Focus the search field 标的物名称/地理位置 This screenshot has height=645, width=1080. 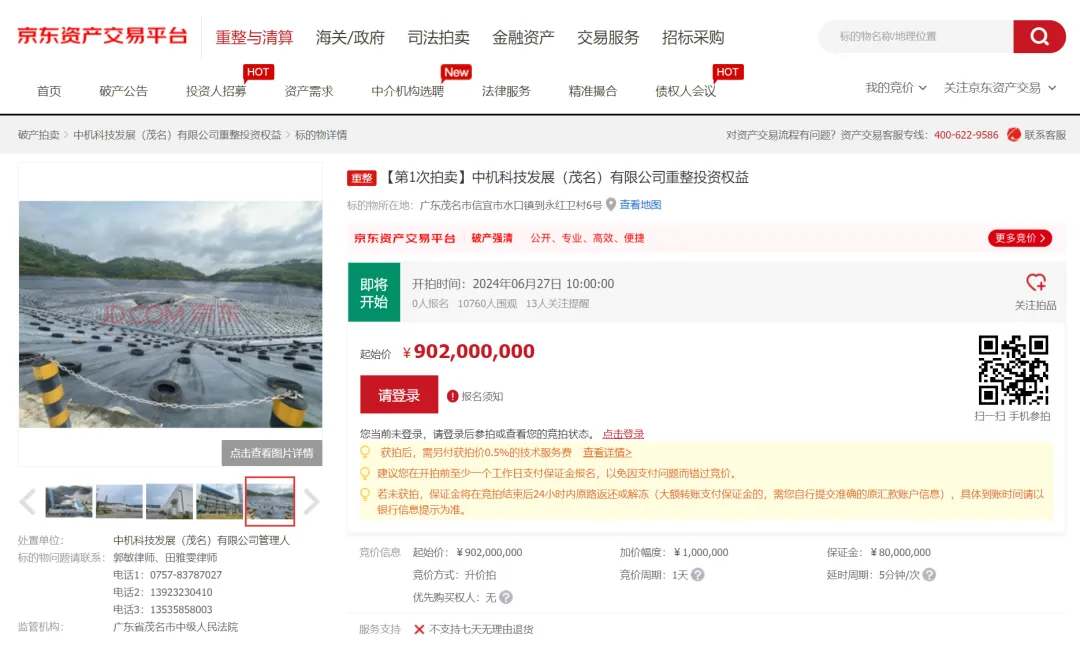tap(916, 37)
